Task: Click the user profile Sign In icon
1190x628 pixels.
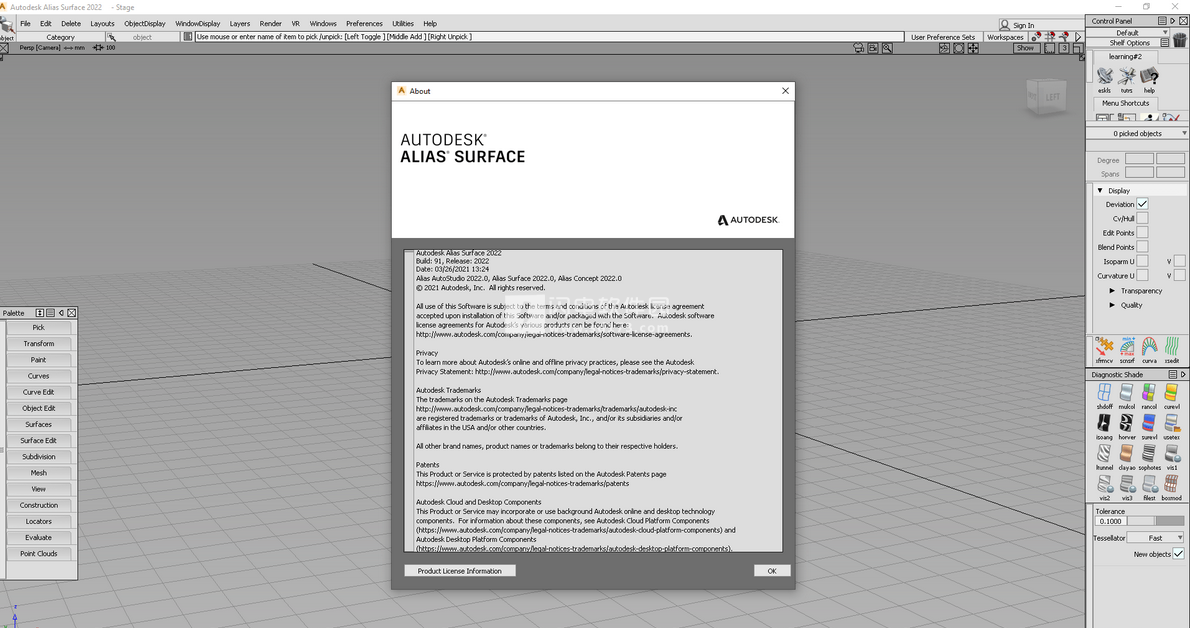Action: coord(1005,25)
